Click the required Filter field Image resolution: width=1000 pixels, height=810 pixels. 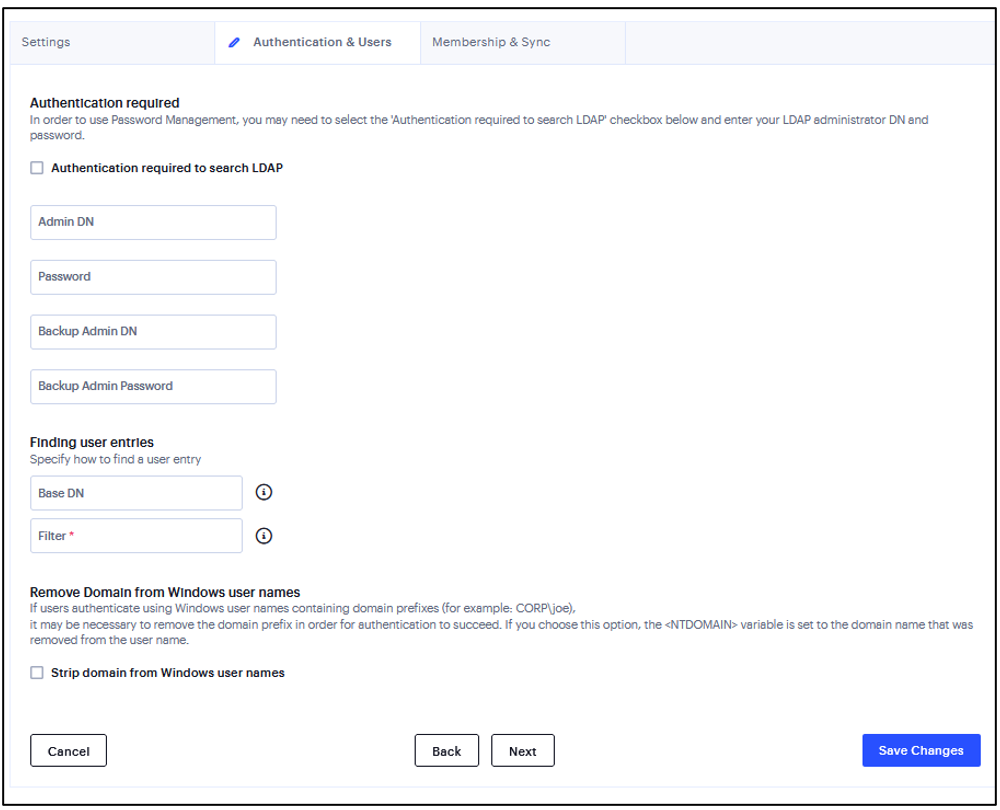pos(136,536)
